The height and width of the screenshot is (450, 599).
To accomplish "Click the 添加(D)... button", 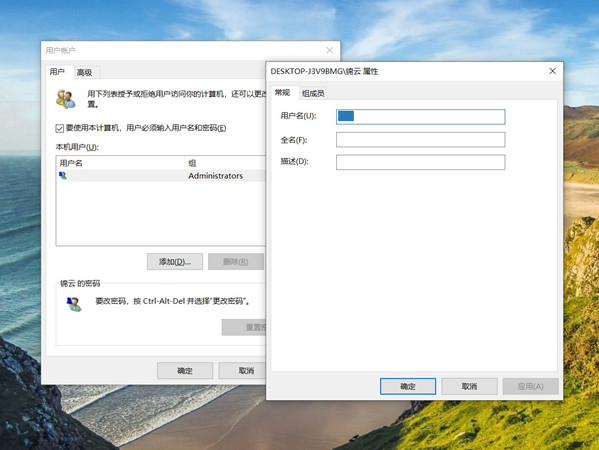I will (x=175, y=262).
